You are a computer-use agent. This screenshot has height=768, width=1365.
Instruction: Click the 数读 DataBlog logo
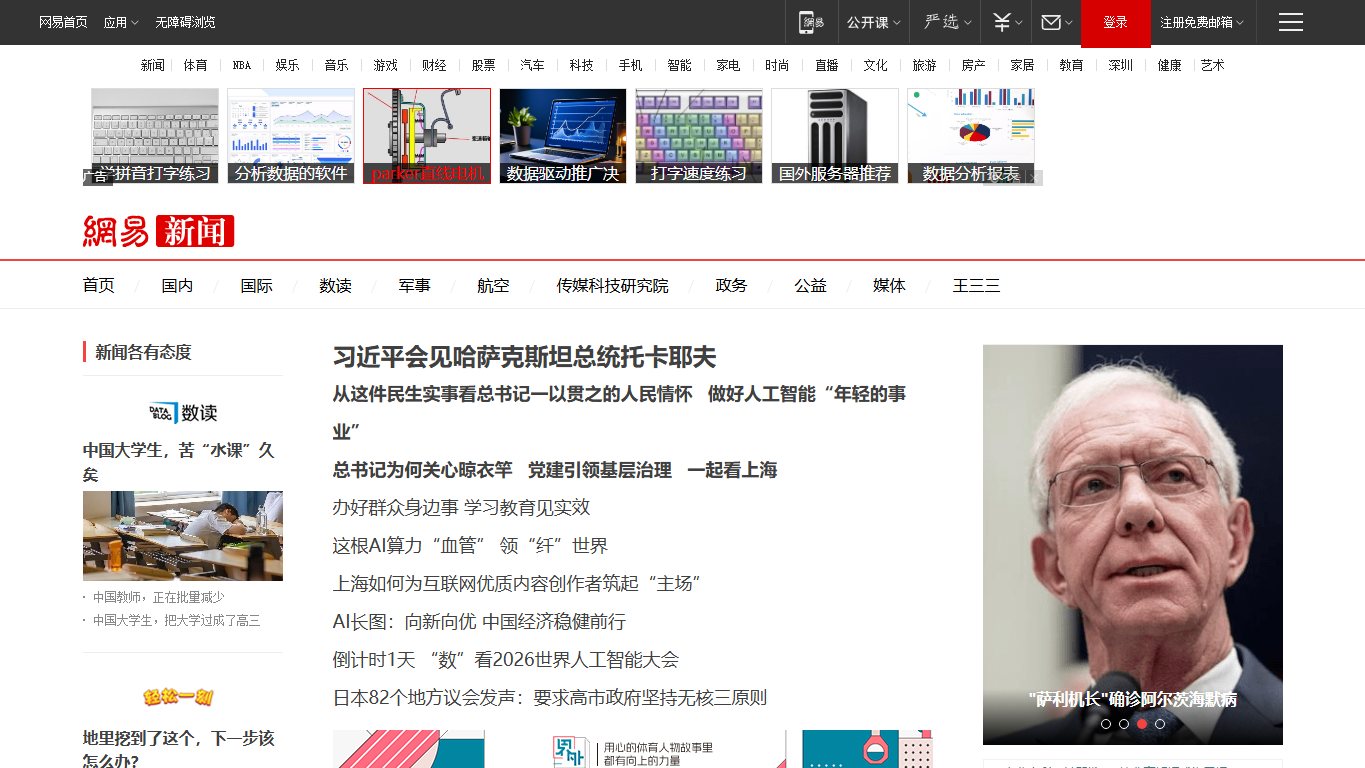[x=182, y=413]
